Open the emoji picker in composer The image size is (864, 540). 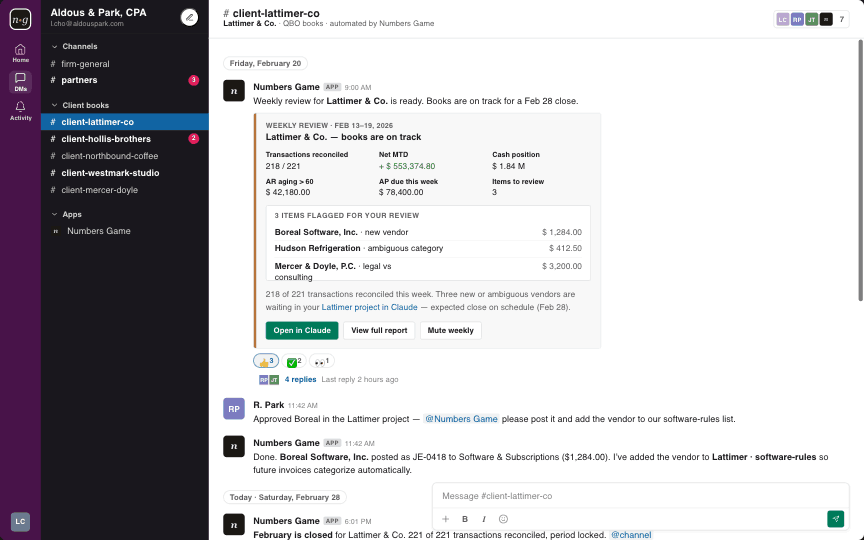coord(503,519)
